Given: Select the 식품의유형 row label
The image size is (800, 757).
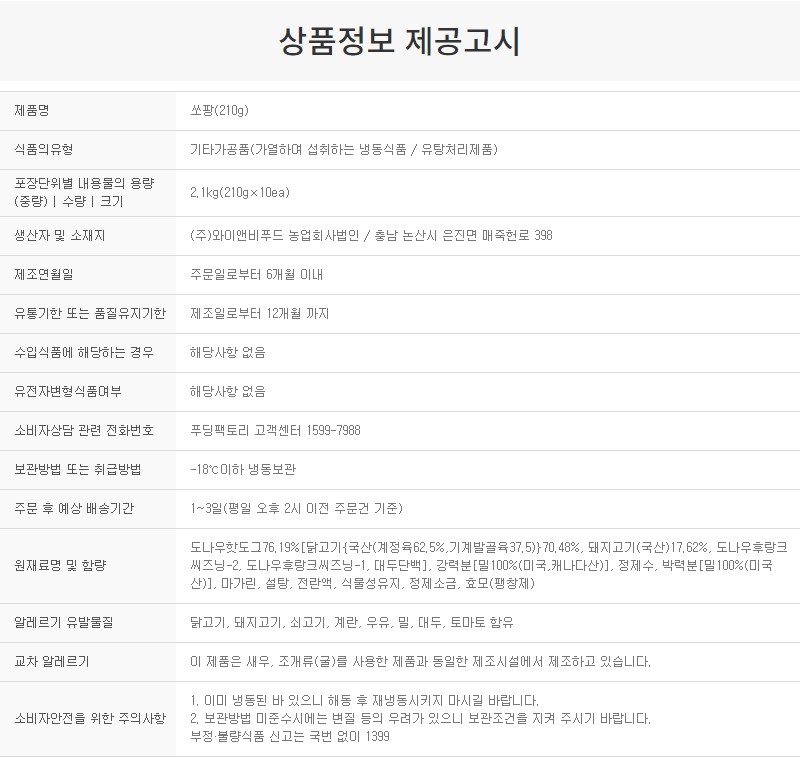Looking at the screenshot, I should pos(45,149).
